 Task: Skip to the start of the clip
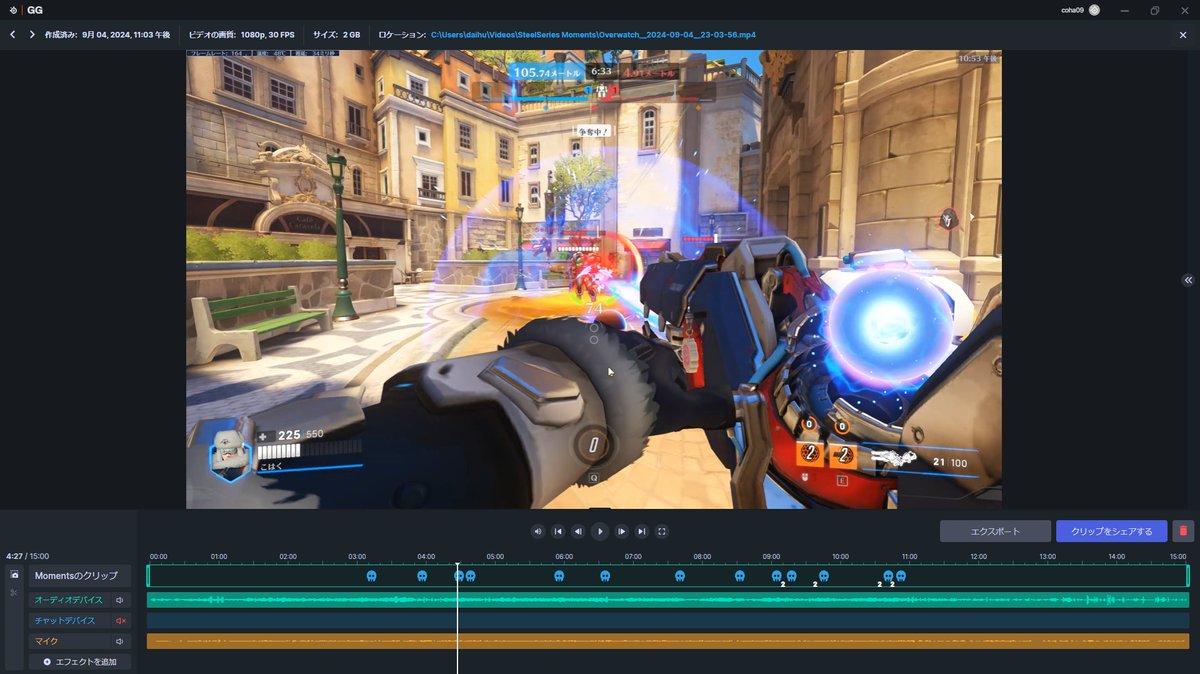click(558, 531)
